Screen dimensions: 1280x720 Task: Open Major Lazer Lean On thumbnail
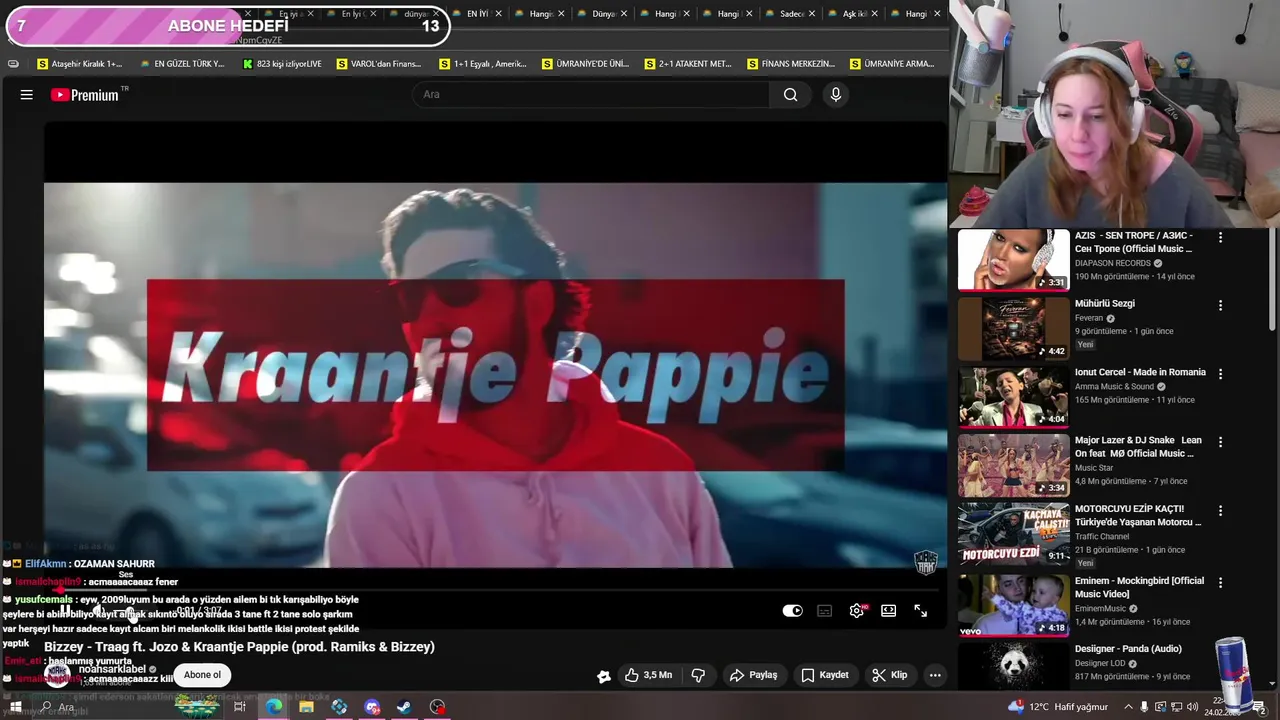click(x=1013, y=465)
